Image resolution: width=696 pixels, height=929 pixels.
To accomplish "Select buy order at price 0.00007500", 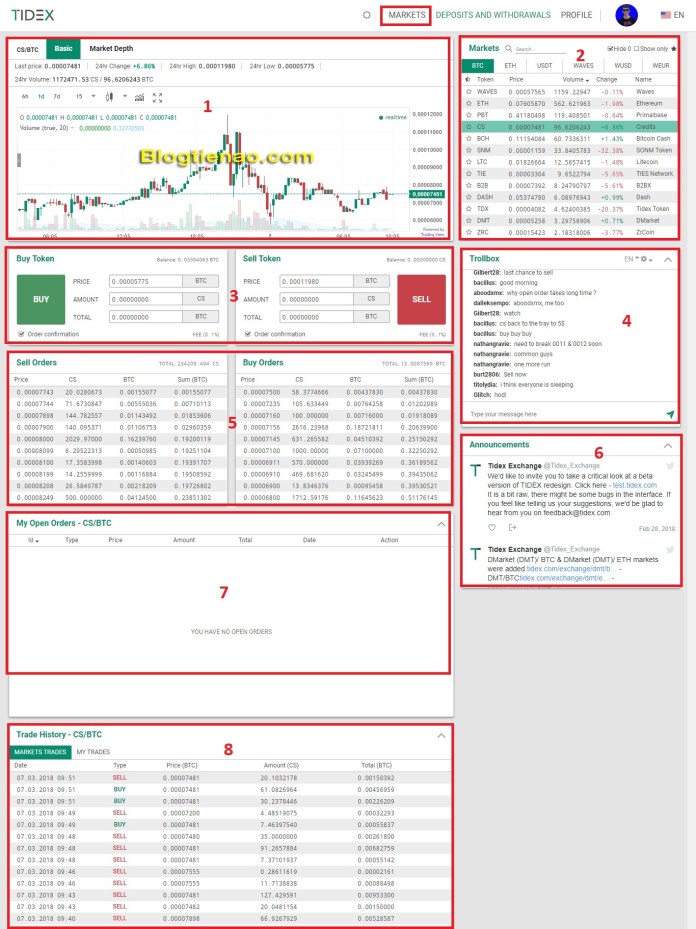I will [x=344, y=392].
